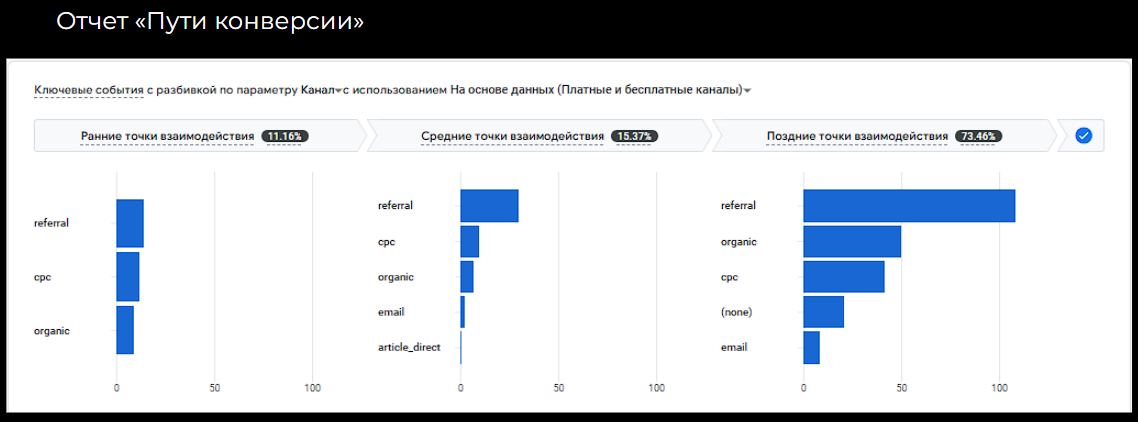
Task: Click the (none) bar in late touchpoints chart
Action: coord(823,312)
